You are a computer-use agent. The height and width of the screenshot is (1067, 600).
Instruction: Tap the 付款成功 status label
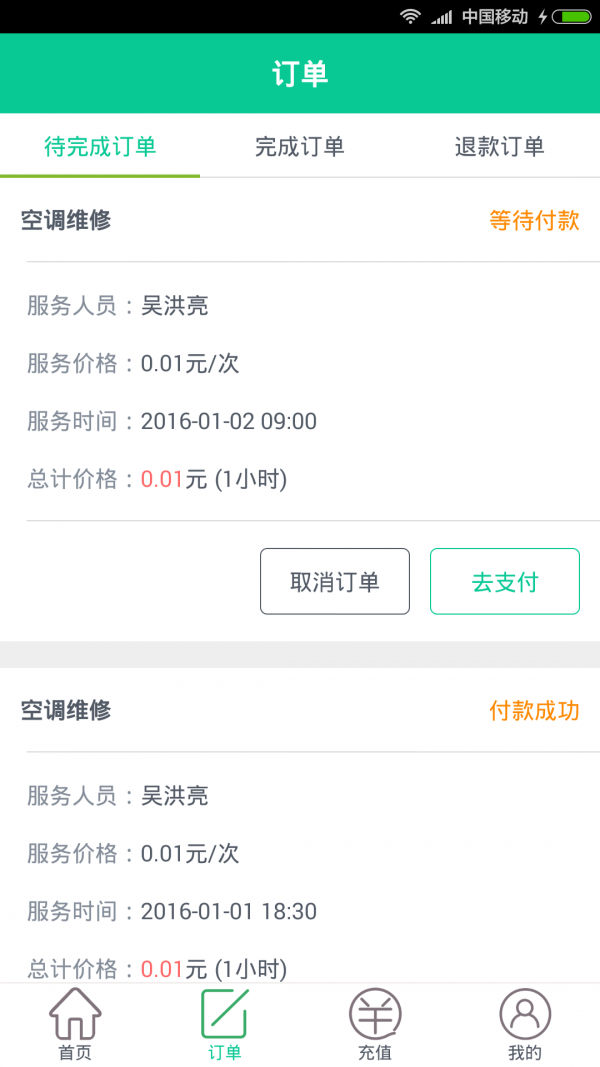[534, 710]
